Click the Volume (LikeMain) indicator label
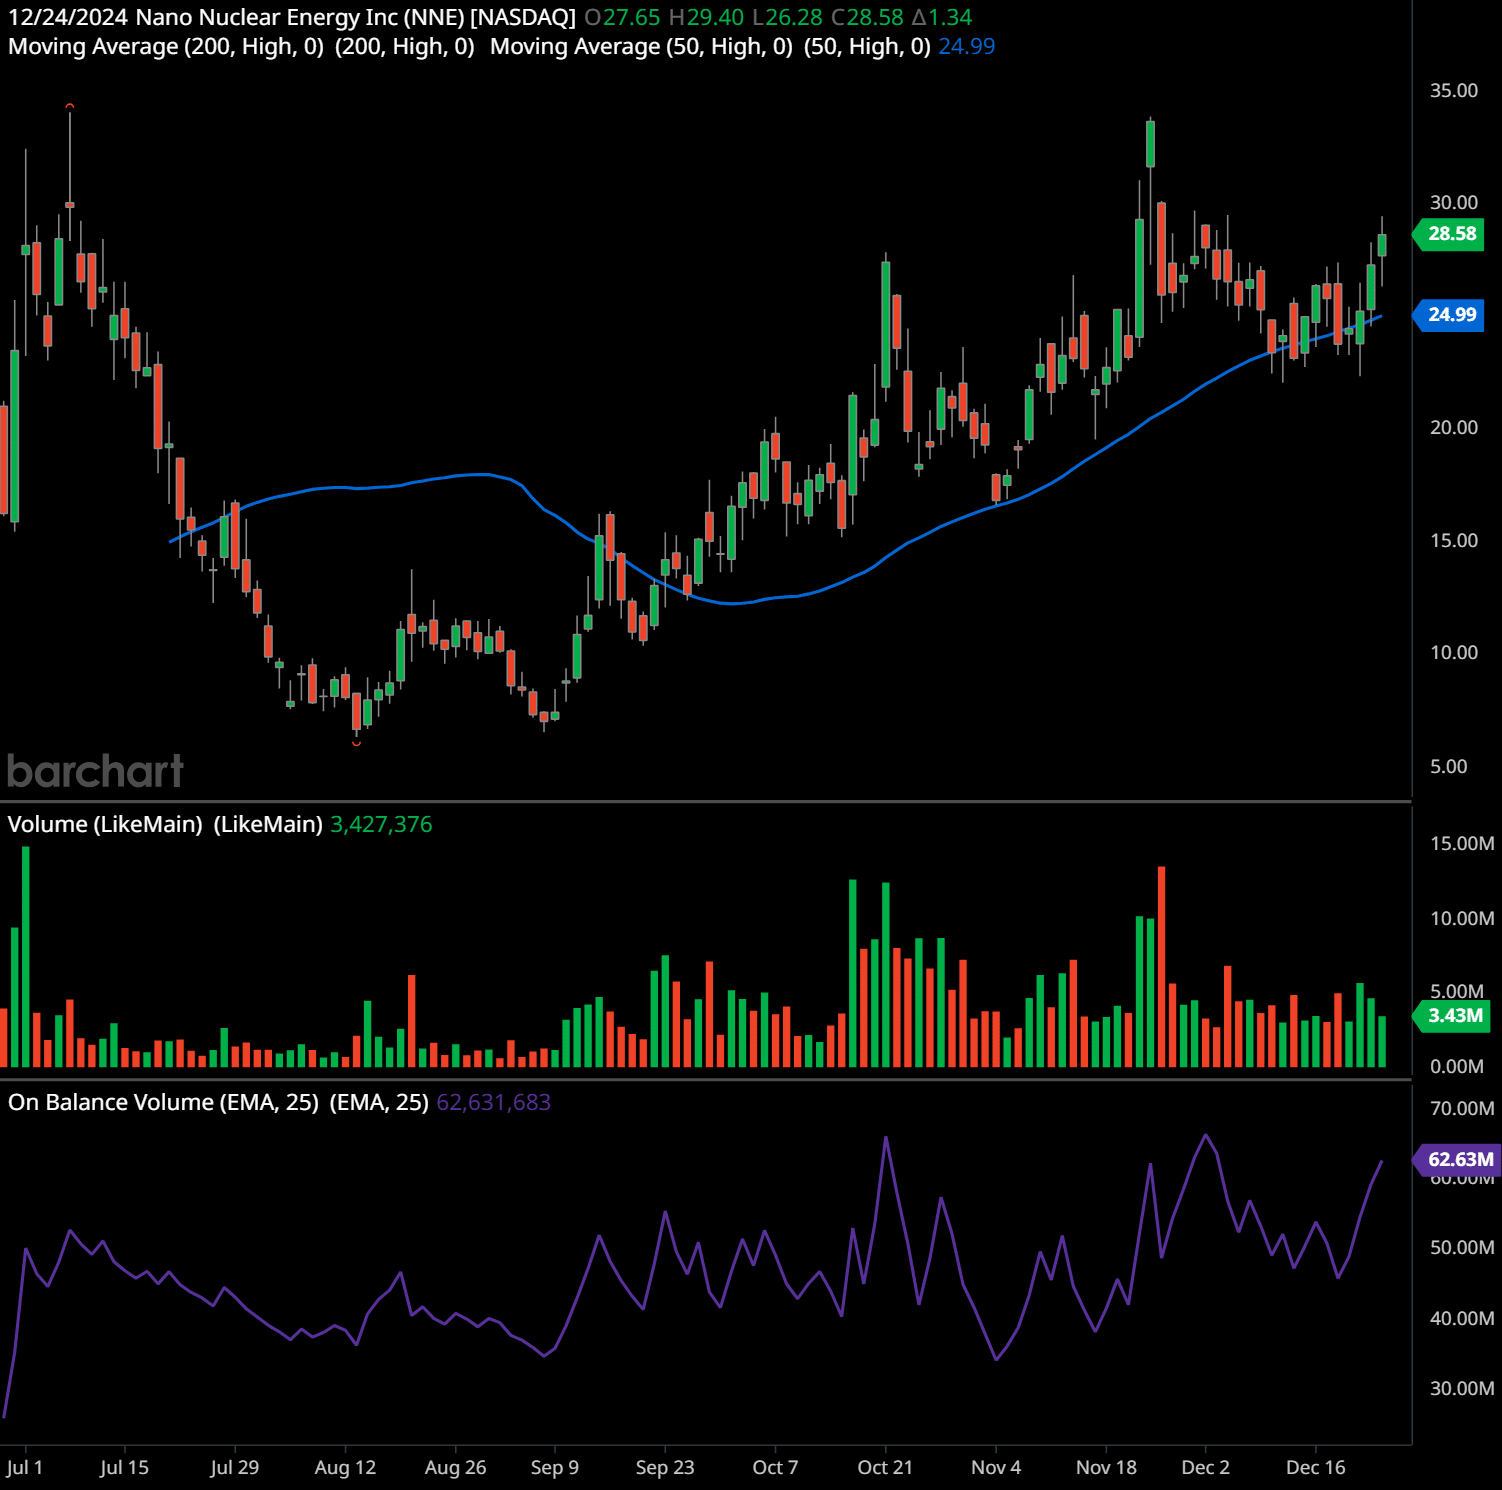1502x1490 pixels. (x=105, y=825)
